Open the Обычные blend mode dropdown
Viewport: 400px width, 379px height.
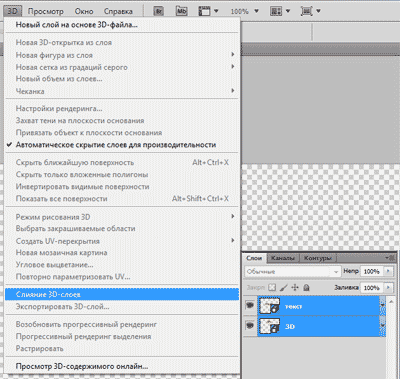(293, 271)
